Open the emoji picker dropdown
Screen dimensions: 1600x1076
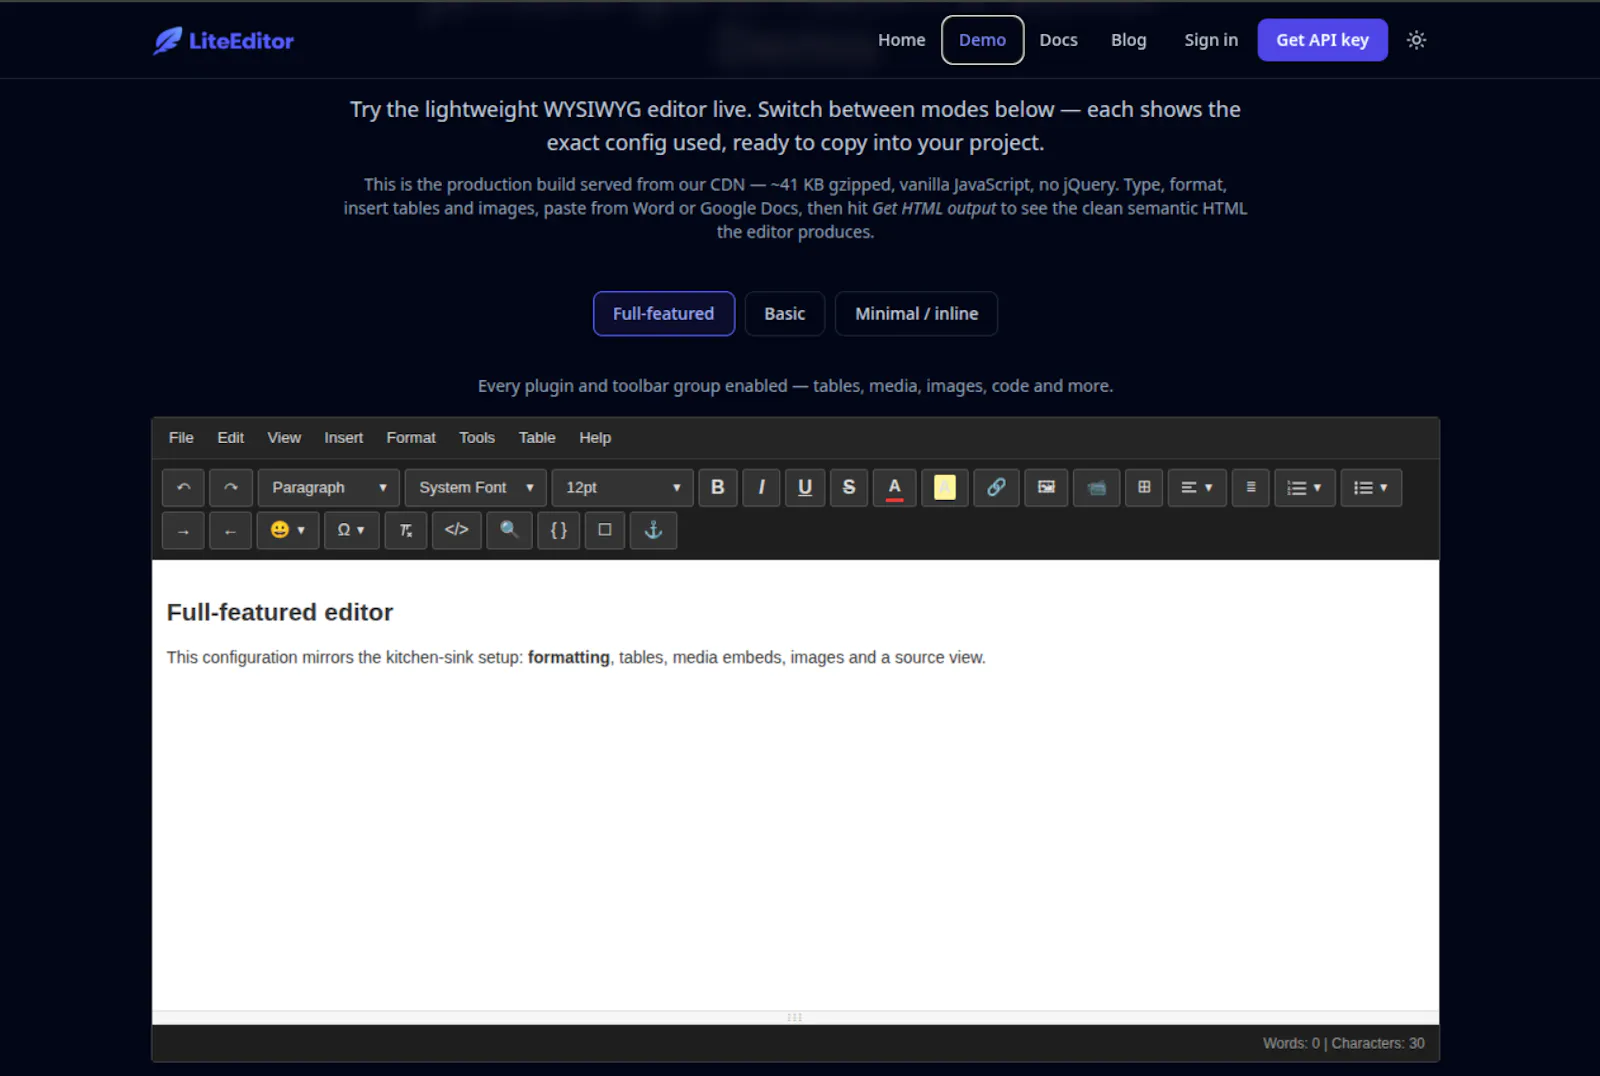288,531
